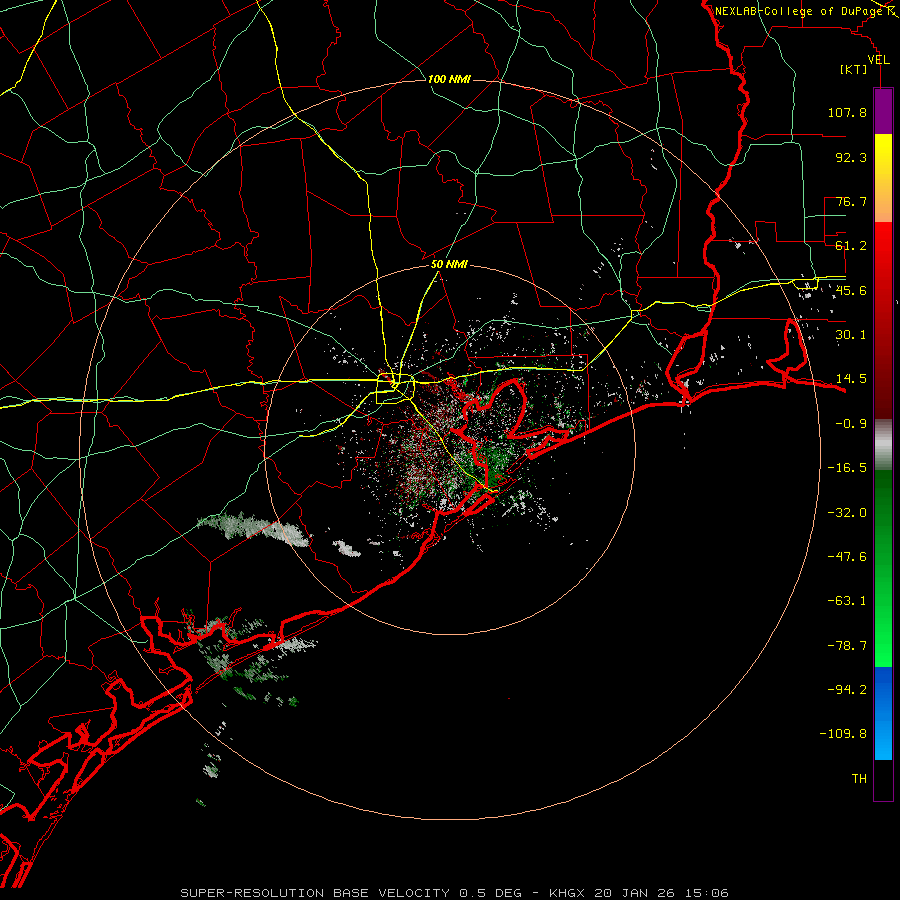900x900 pixels.
Task: Click the [KT] units label
Action: [854, 70]
